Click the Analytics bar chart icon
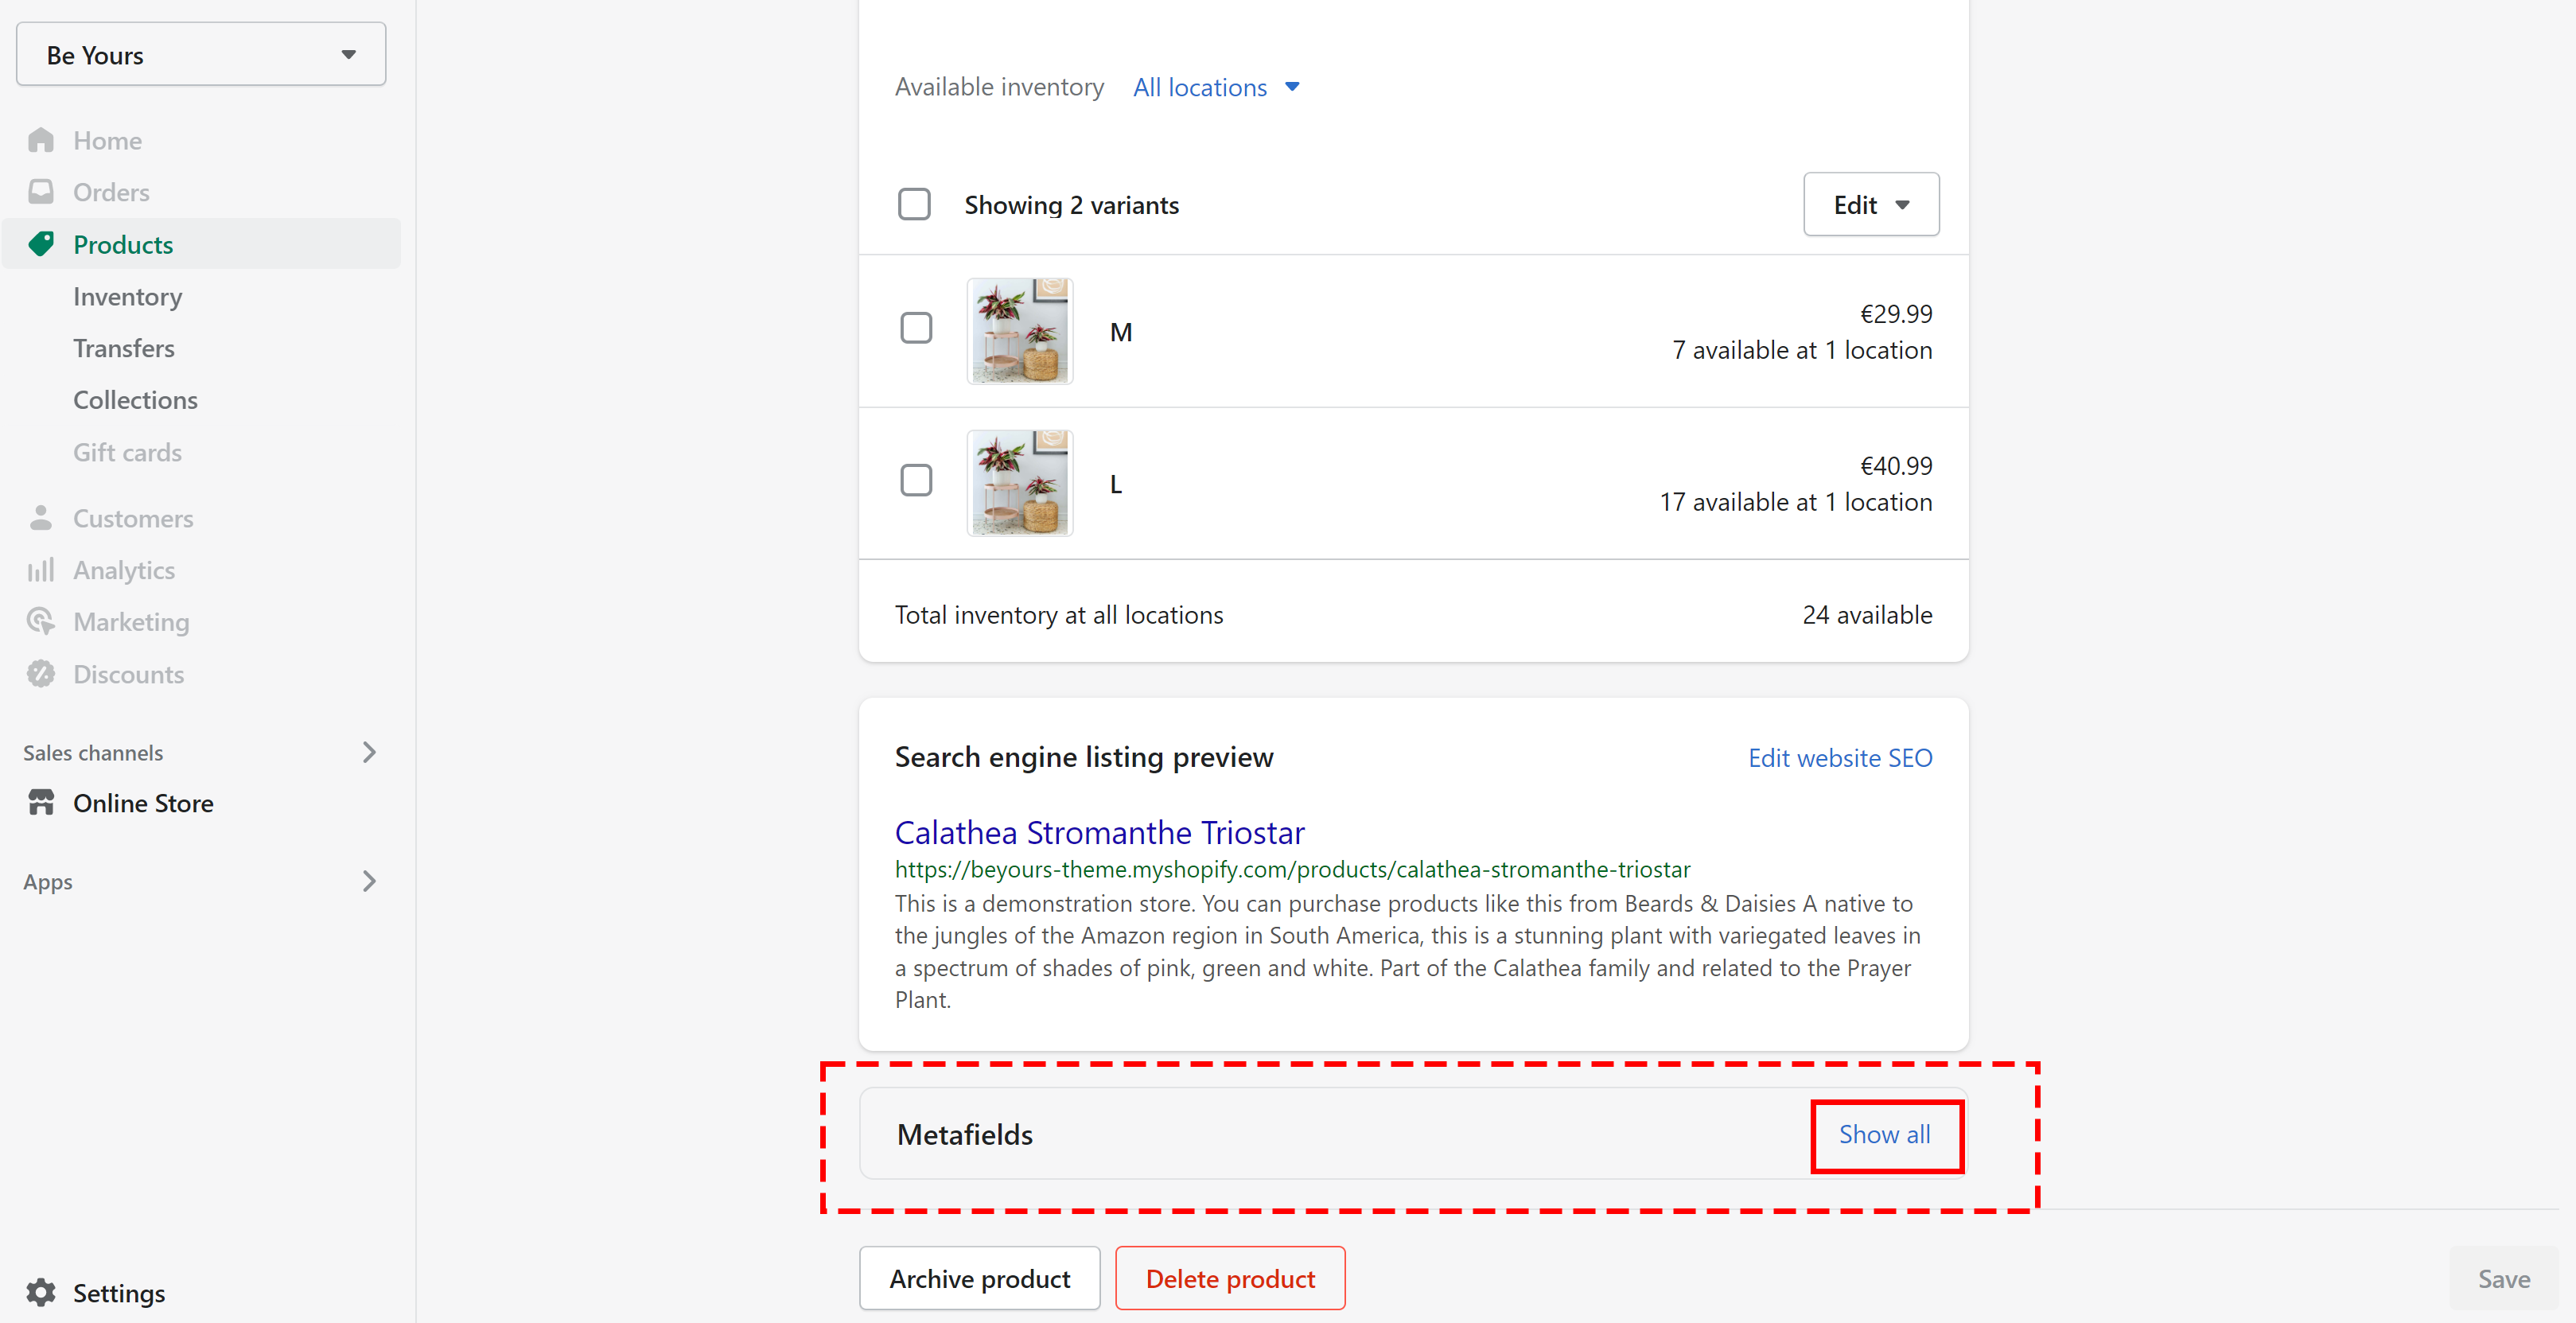The height and width of the screenshot is (1323, 2576). [x=41, y=570]
